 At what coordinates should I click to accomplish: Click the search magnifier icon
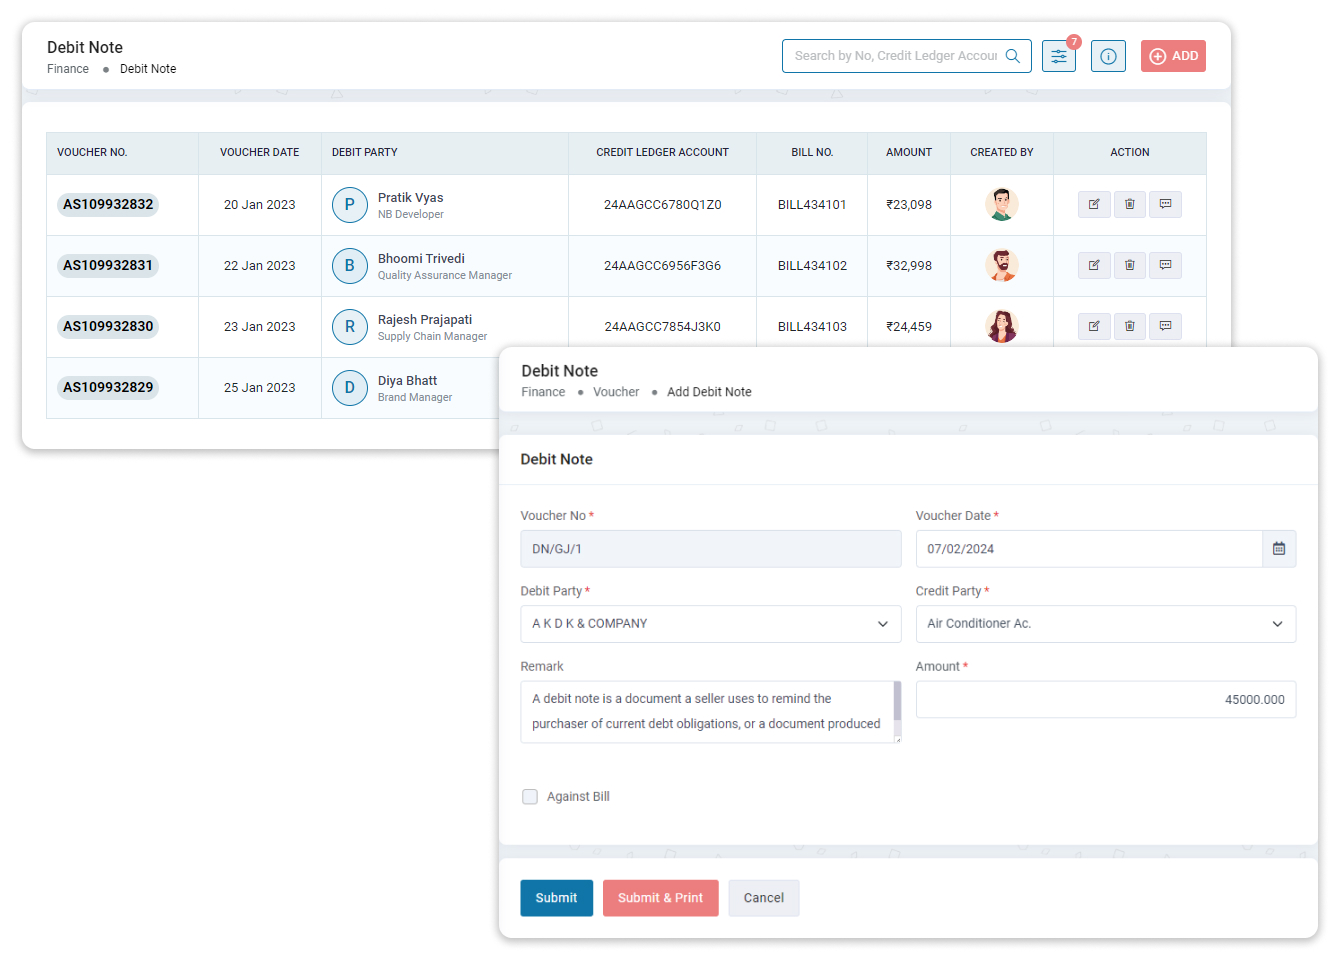click(x=1012, y=56)
